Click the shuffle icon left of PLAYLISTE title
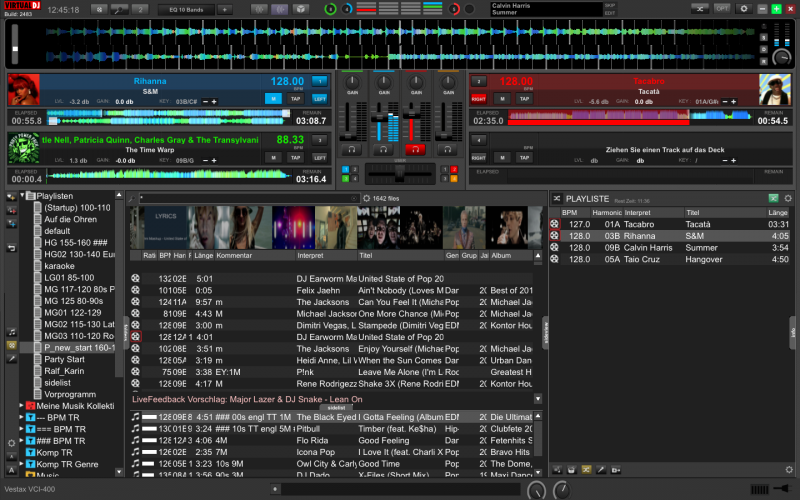The width and height of the screenshot is (800, 500). pyautogui.click(x=557, y=198)
